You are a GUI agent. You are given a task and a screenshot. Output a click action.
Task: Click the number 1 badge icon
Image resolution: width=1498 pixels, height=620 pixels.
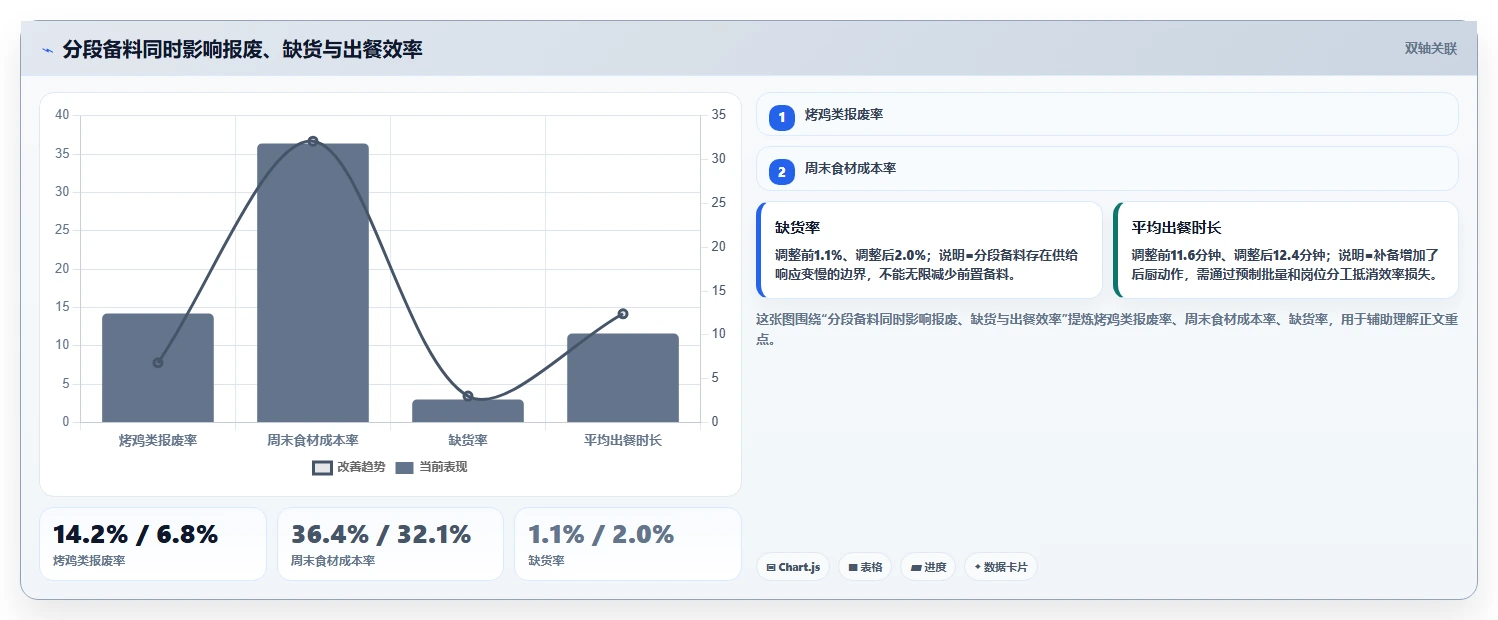pos(782,117)
